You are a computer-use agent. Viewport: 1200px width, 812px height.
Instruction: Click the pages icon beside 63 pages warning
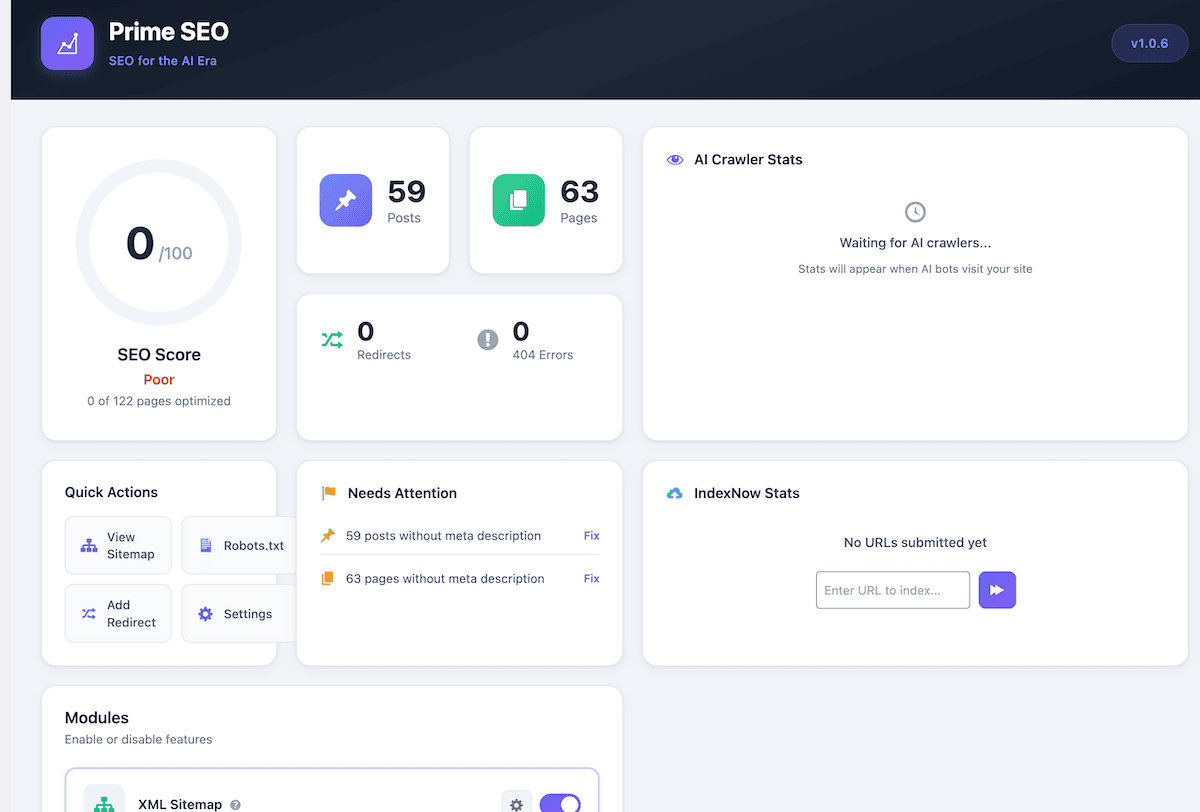pos(328,578)
